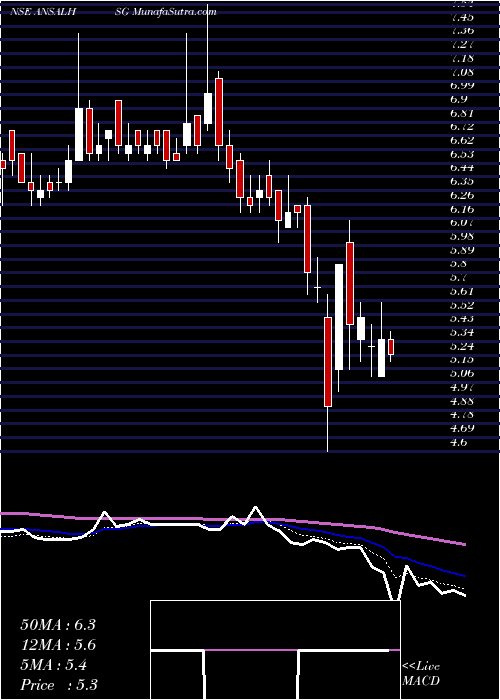Click the 50MA : 6.3 readout
This screenshot has height=700, width=500.
58,625
